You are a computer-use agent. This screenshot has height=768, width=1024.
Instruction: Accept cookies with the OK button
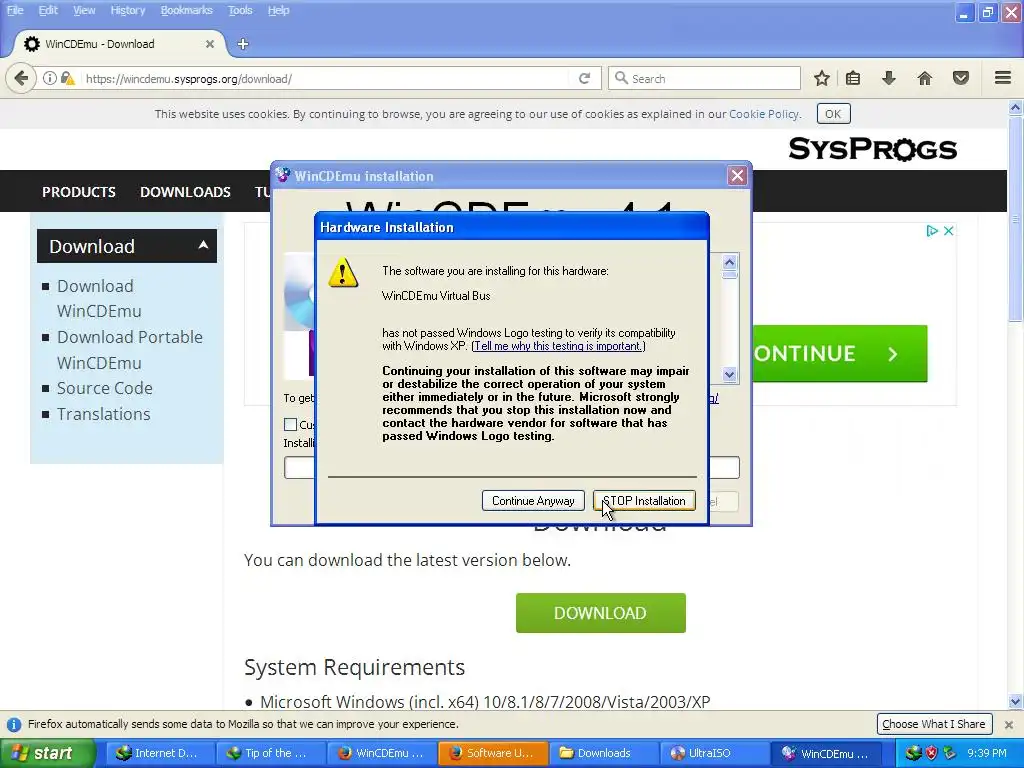pyautogui.click(x=833, y=114)
